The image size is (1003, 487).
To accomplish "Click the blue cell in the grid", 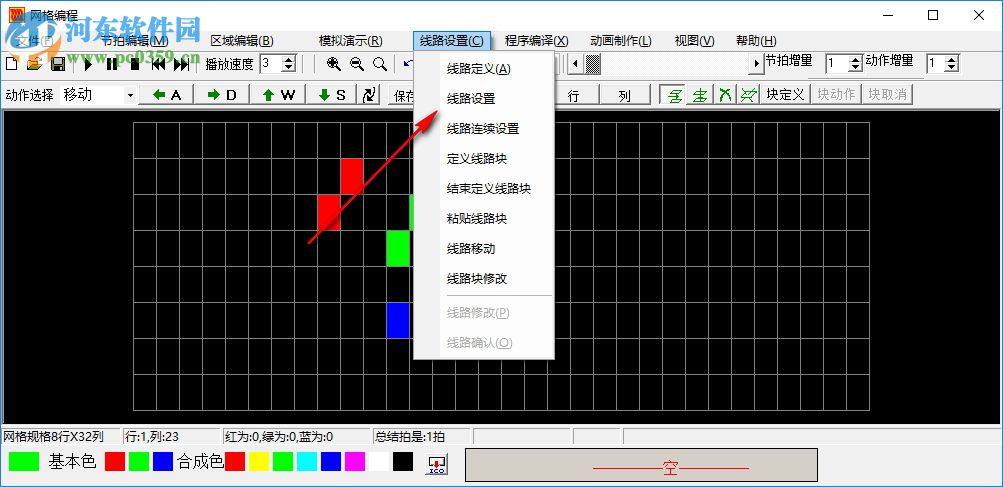I will tap(398, 320).
